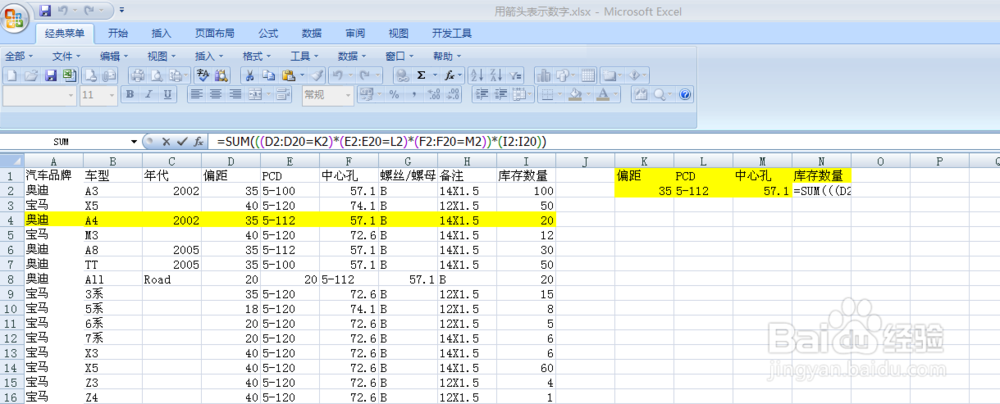Click the AutoSum sigma icon

pyautogui.click(x=421, y=75)
